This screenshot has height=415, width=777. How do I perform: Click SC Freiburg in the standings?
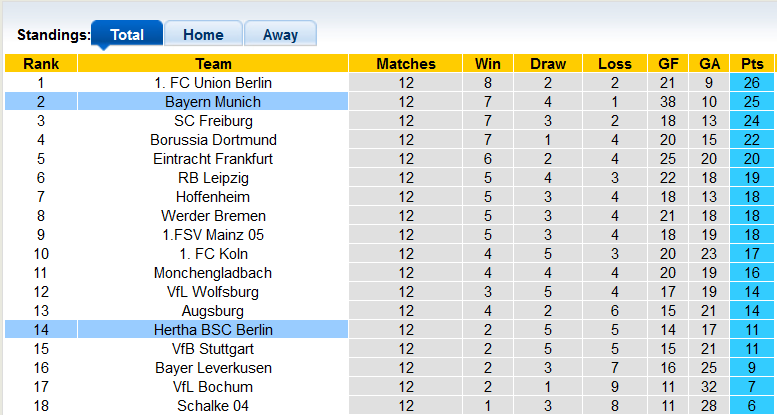213,121
